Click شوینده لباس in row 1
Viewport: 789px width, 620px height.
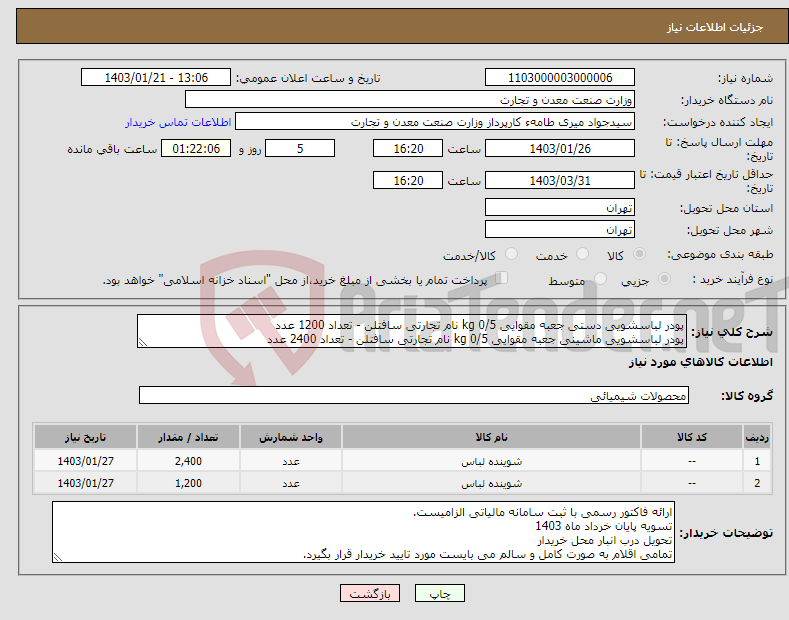[492, 461]
